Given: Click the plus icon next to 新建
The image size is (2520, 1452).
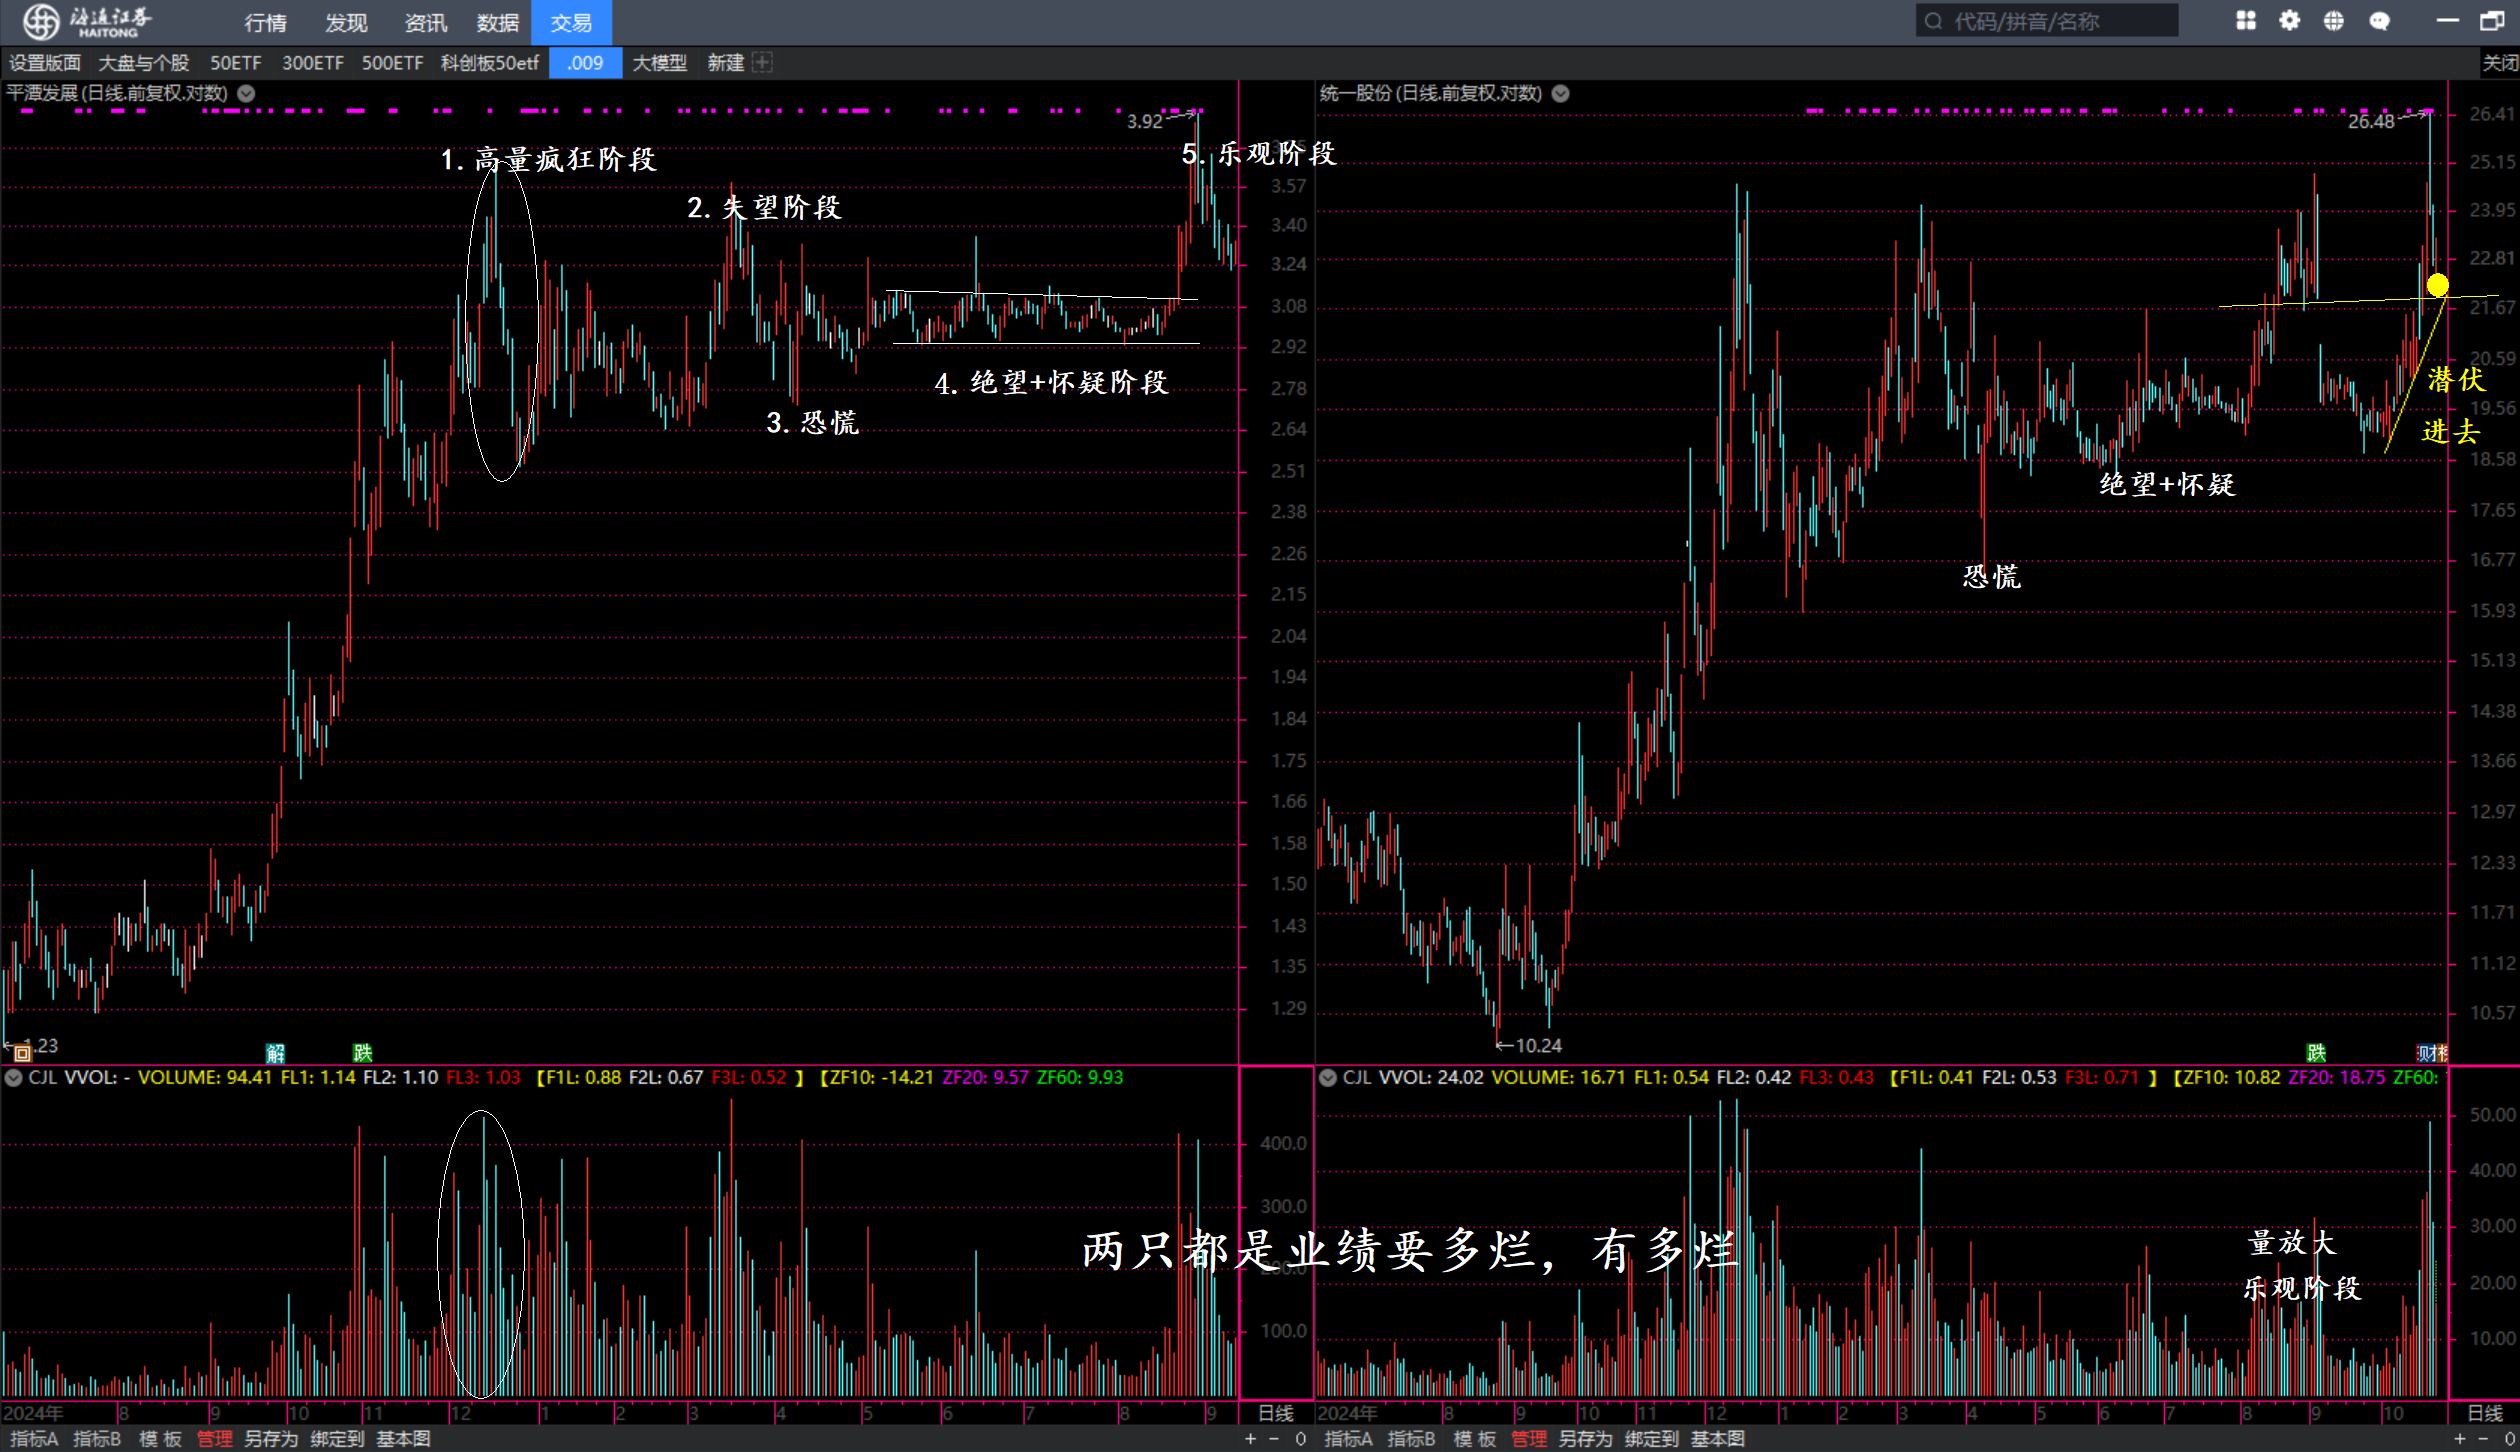Looking at the screenshot, I should tap(762, 63).
